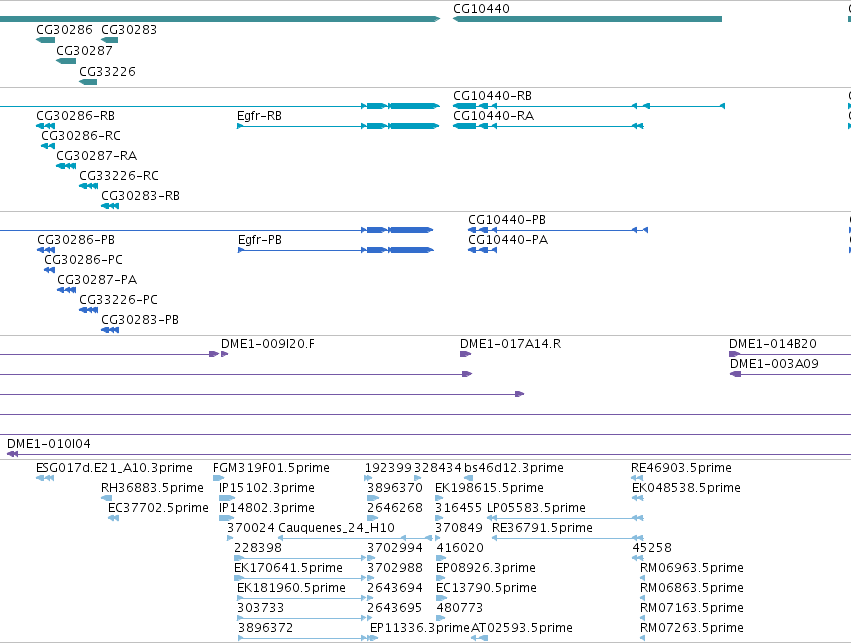Select the RM07163.5prime EST label

pos(691,608)
